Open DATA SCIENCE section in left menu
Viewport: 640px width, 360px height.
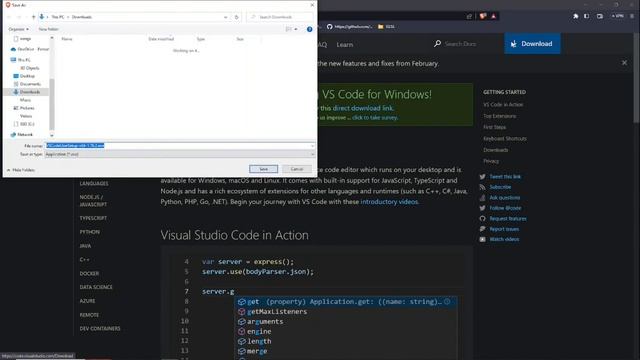point(96,287)
